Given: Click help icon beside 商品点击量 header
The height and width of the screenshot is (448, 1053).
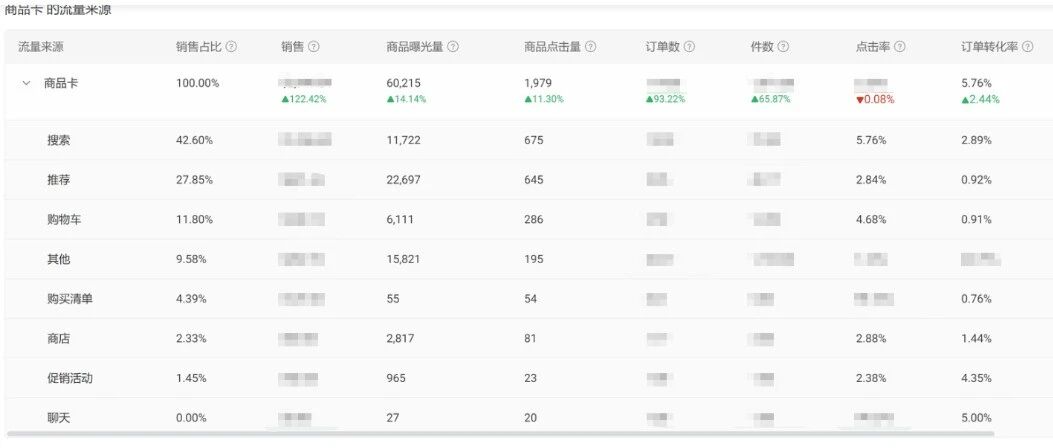Looking at the screenshot, I should [x=590, y=47].
